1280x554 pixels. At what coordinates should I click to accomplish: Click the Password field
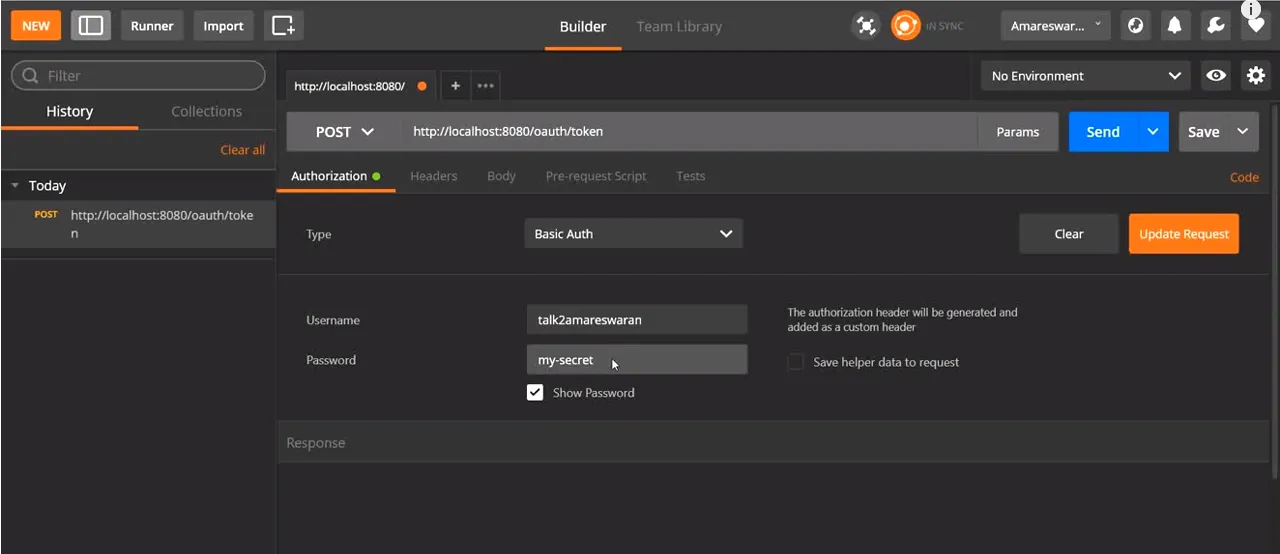point(637,360)
